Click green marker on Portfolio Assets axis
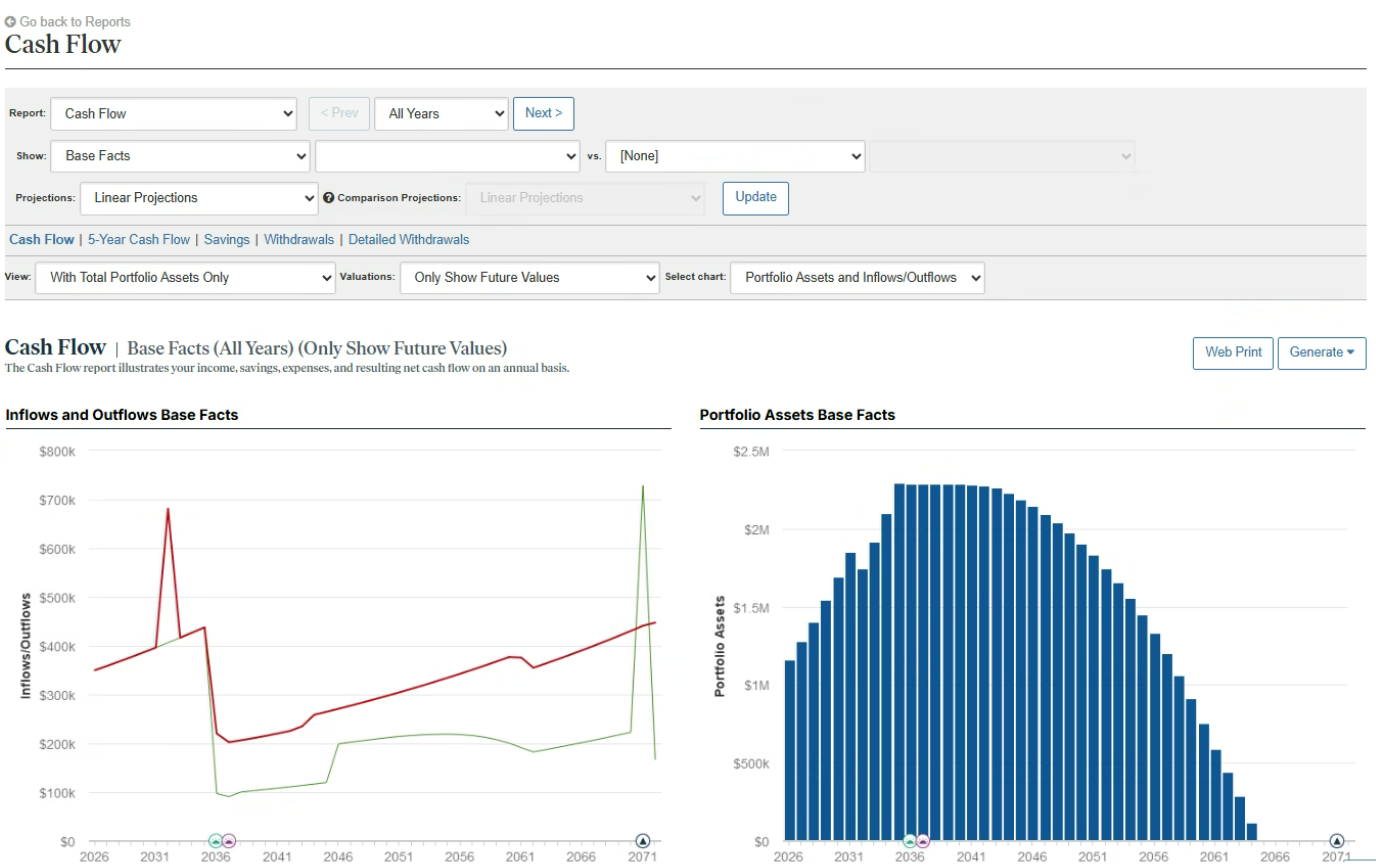The image size is (1376, 868). (x=910, y=841)
